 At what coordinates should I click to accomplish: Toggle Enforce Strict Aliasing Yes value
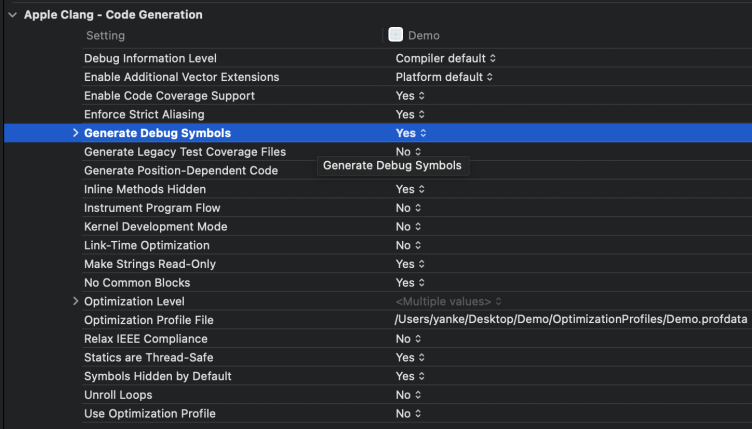pyautogui.click(x=410, y=115)
